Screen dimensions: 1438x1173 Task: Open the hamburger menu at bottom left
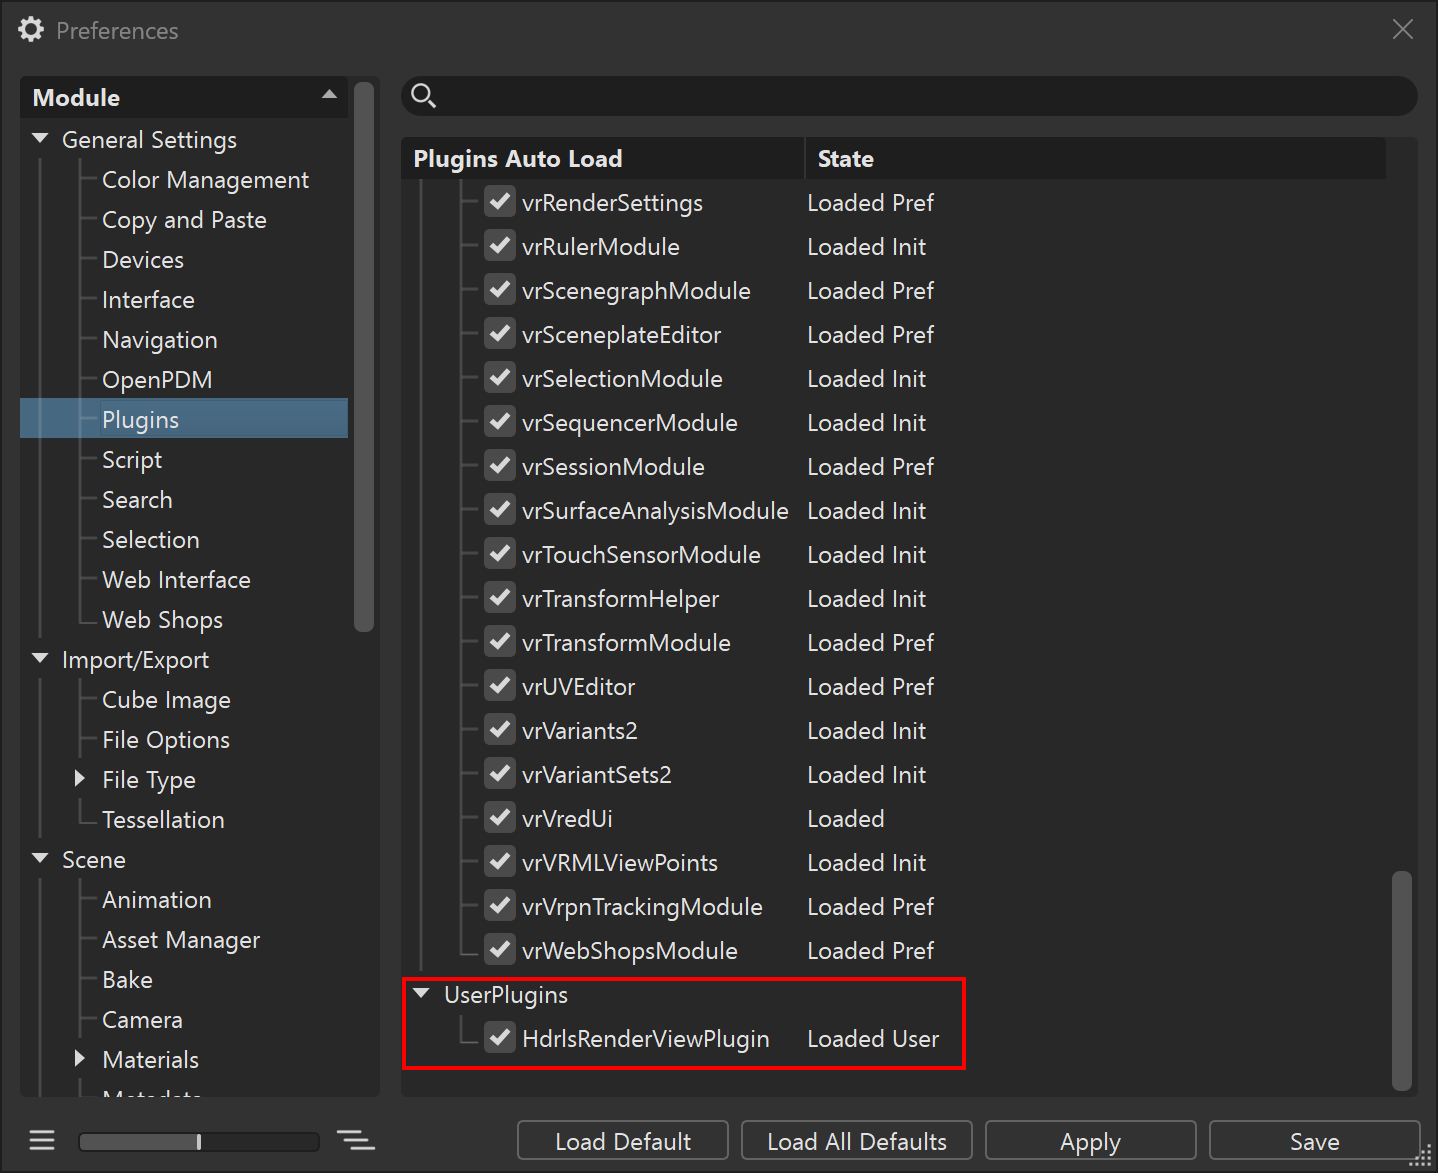(x=42, y=1140)
